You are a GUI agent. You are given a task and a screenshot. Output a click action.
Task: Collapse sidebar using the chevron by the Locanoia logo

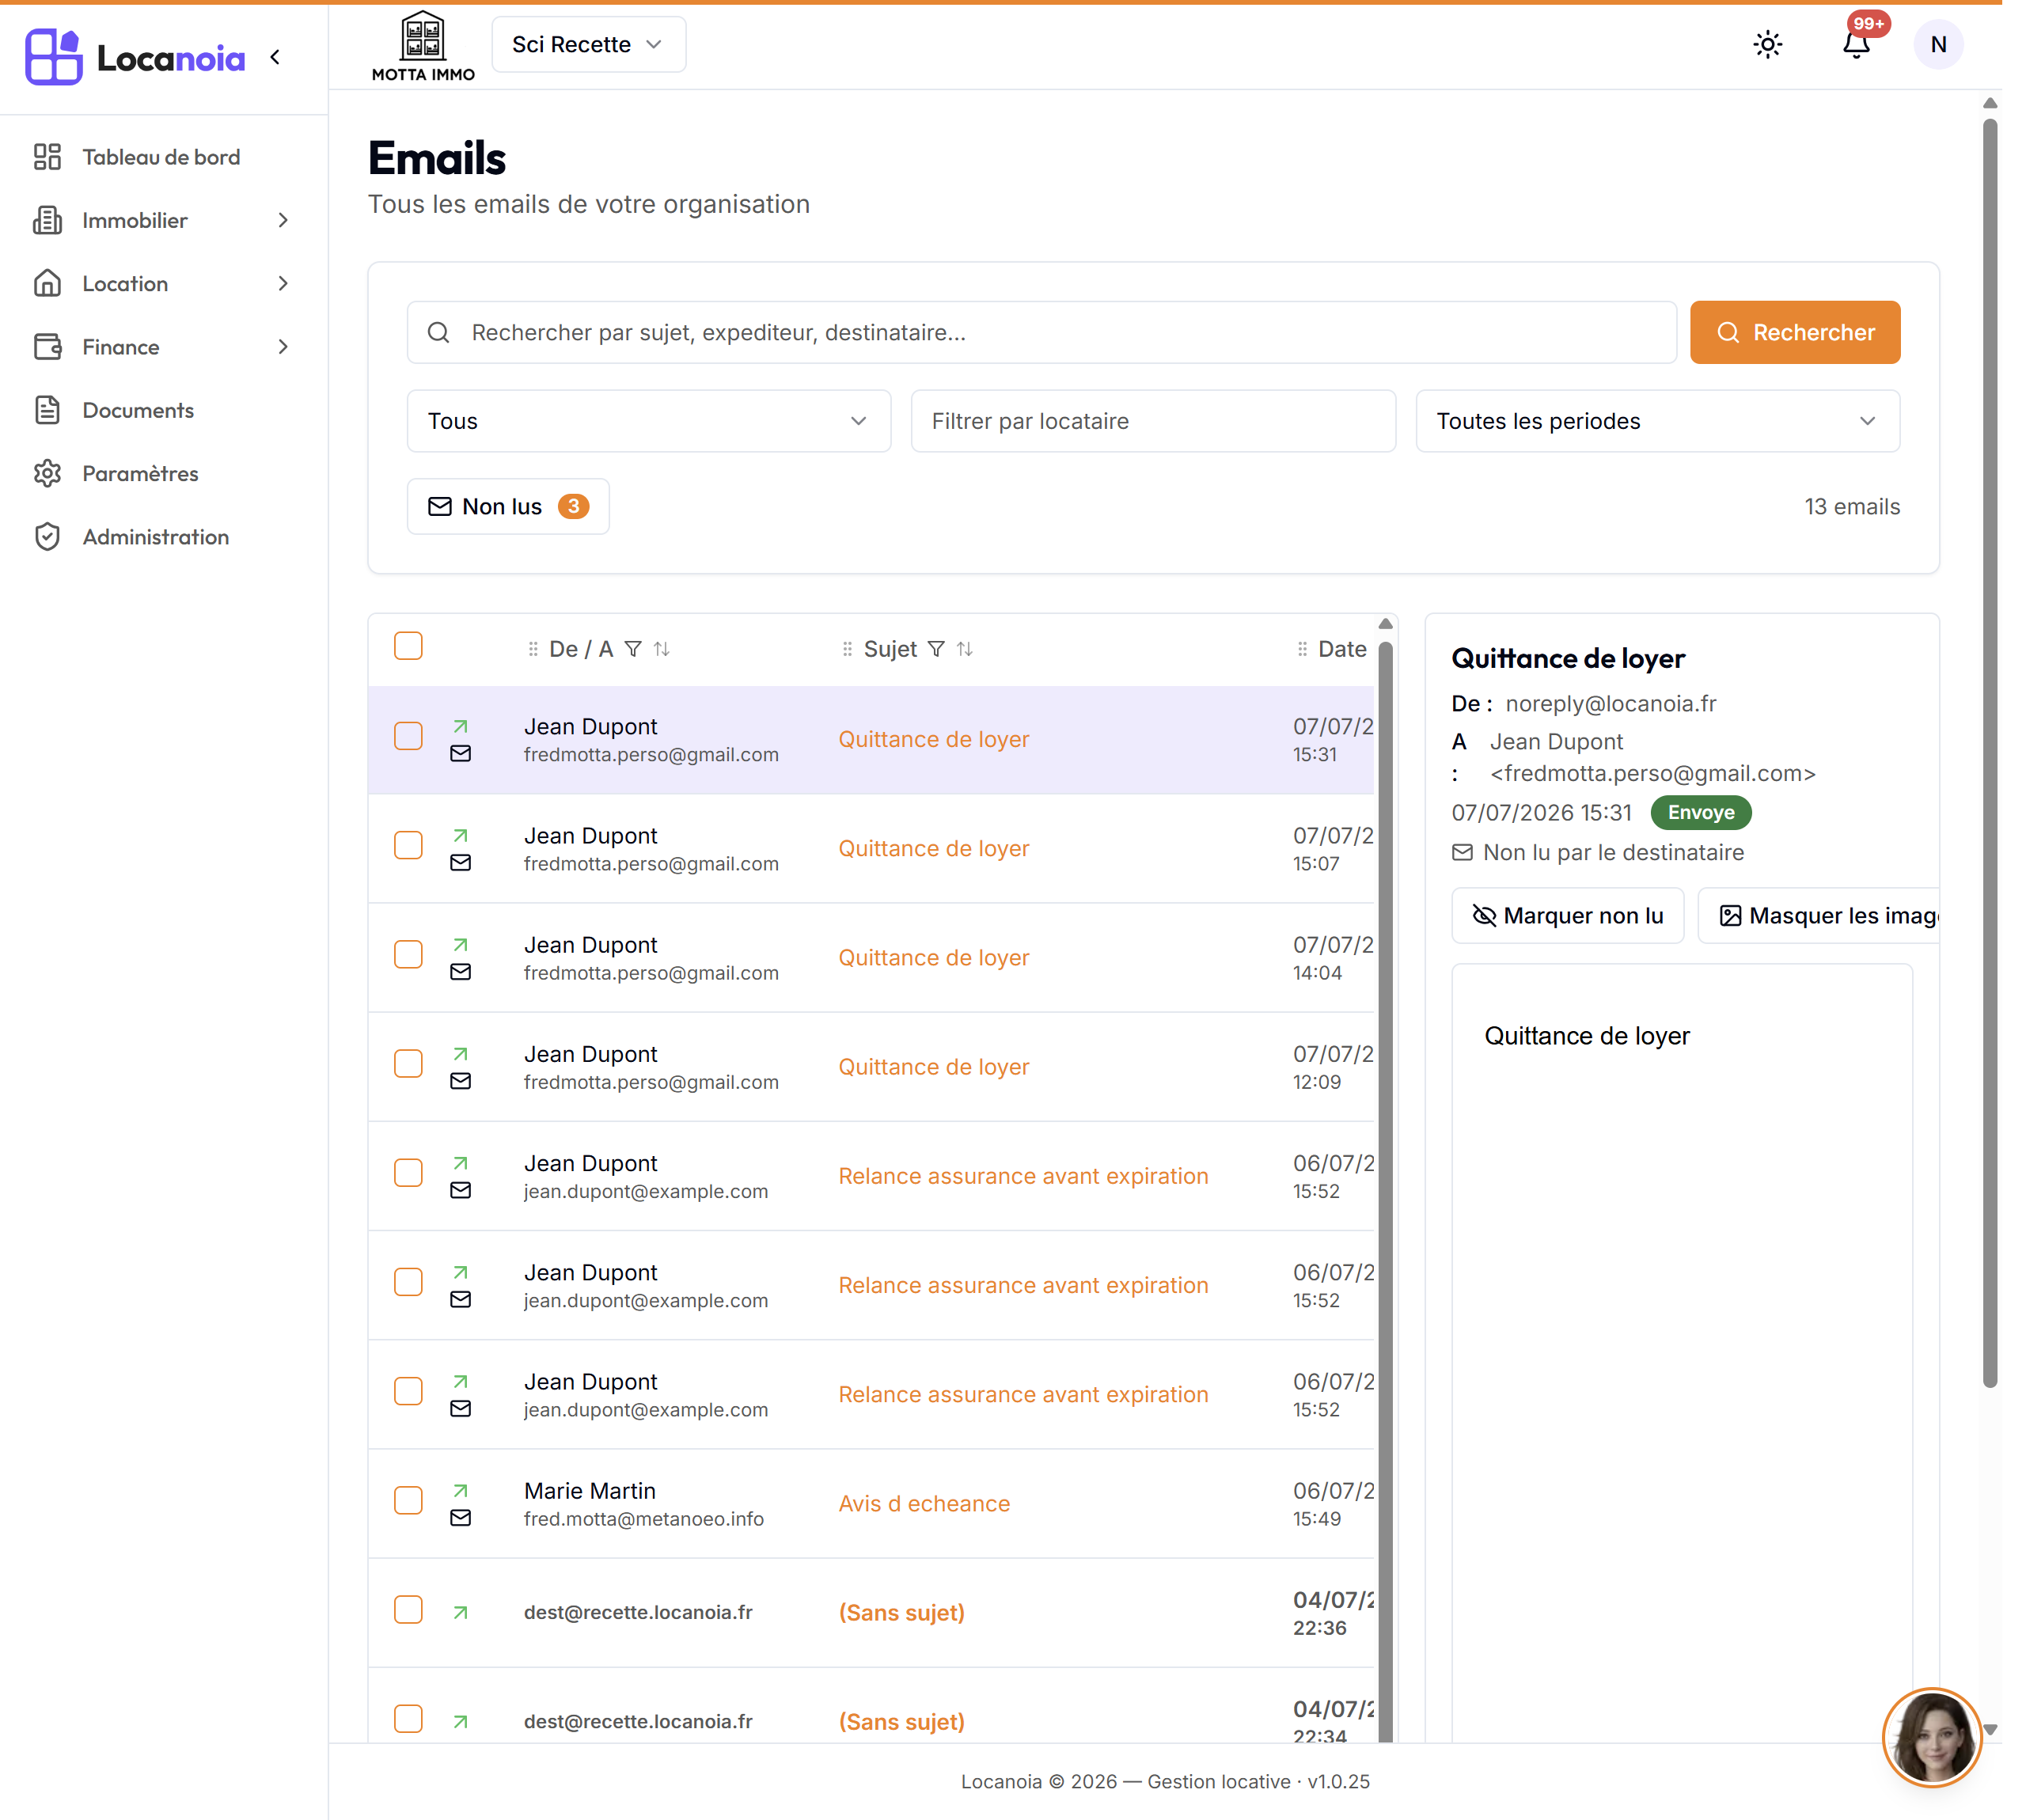tap(275, 58)
